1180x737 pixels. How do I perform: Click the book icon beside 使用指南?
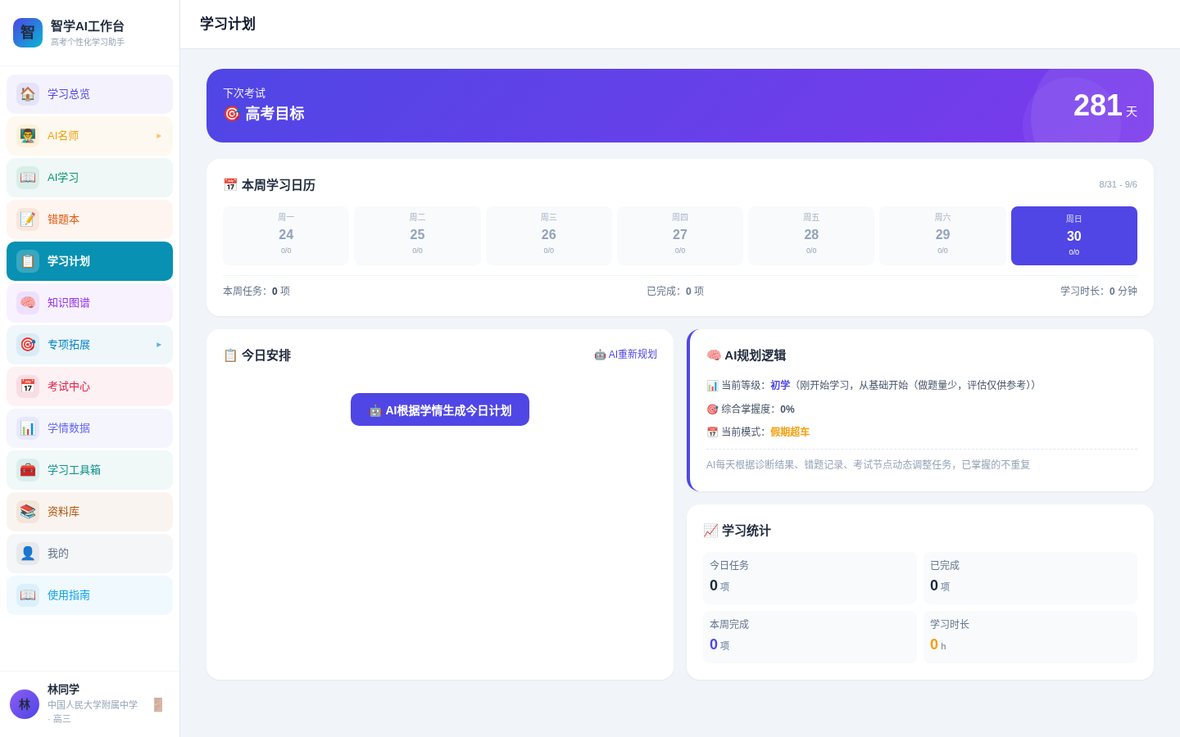[28, 595]
